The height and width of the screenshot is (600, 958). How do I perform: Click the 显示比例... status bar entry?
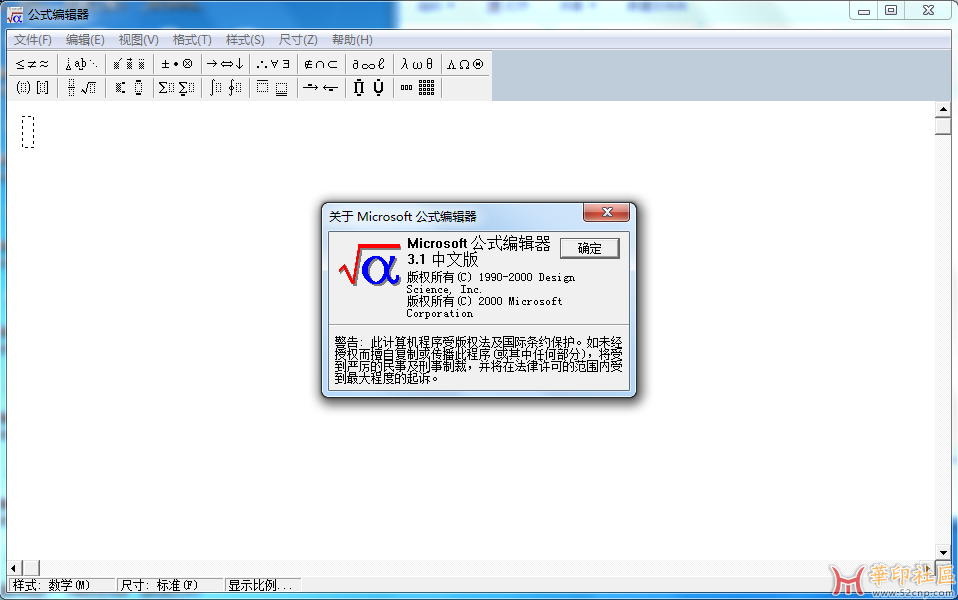pos(263,585)
